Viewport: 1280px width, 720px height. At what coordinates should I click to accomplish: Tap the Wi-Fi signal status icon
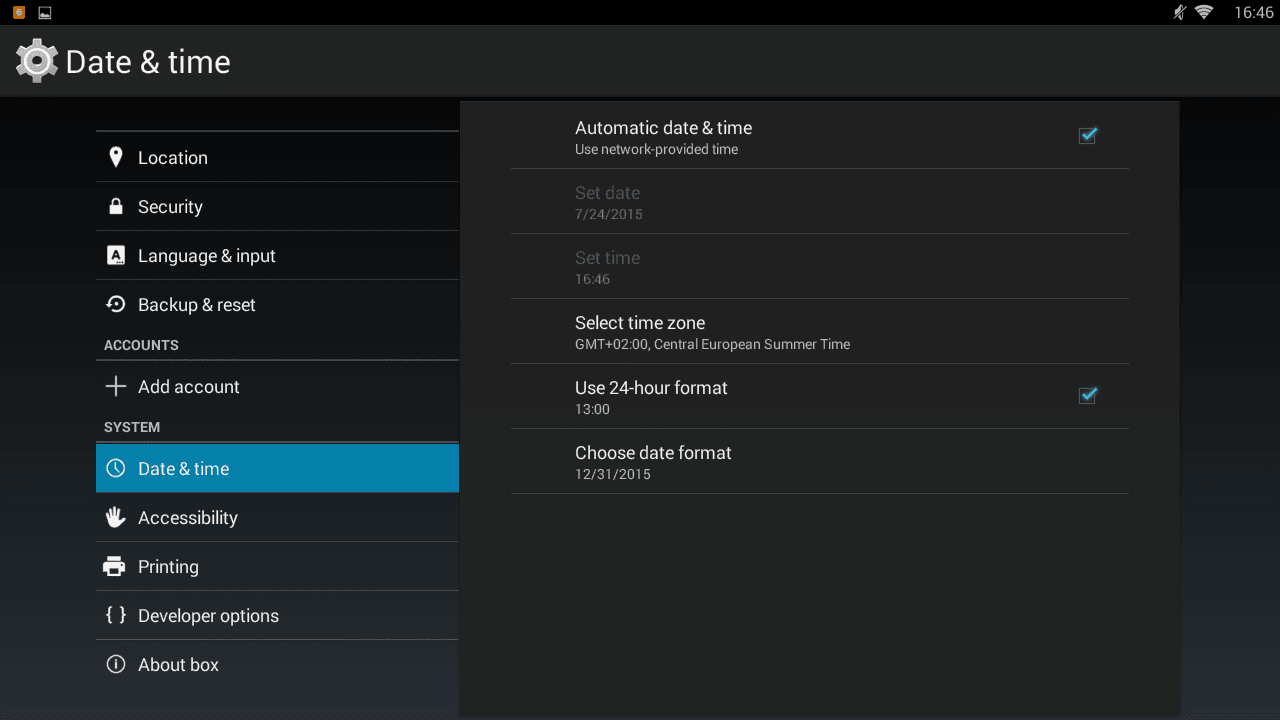(x=1204, y=12)
